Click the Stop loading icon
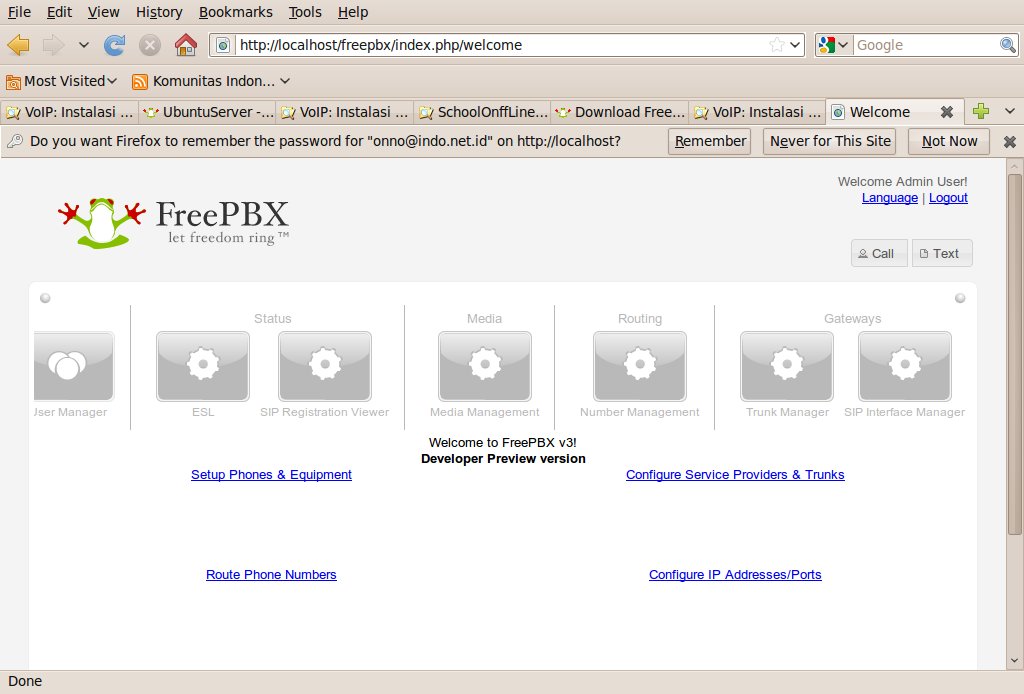This screenshot has height=694, width=1024. coord(150,45)
